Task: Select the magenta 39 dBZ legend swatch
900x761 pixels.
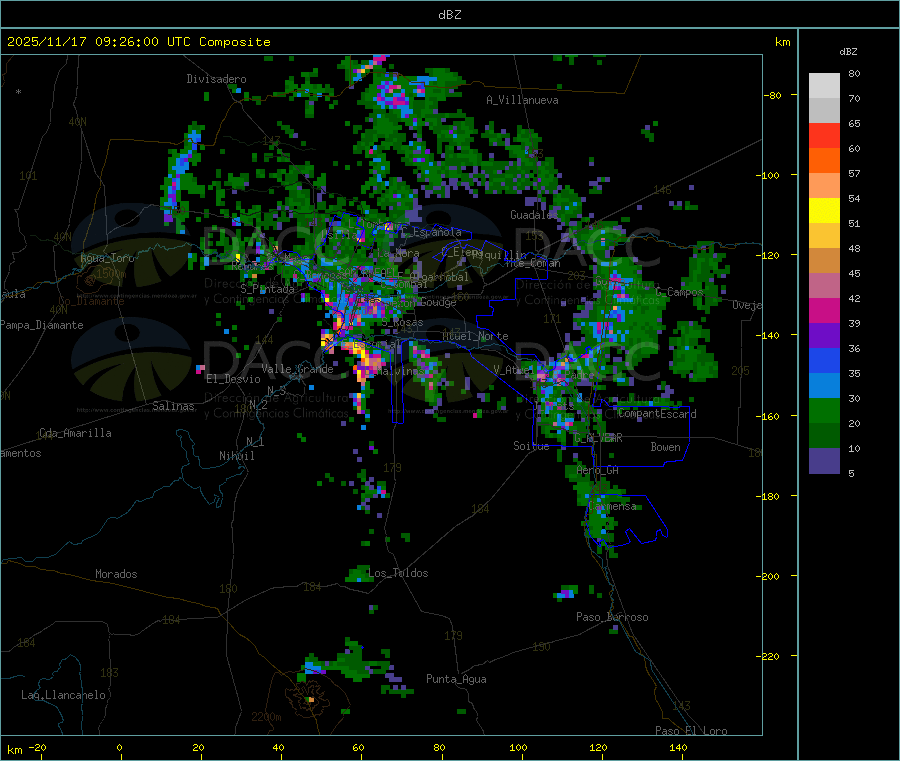Action: click(x=824, y=310)
